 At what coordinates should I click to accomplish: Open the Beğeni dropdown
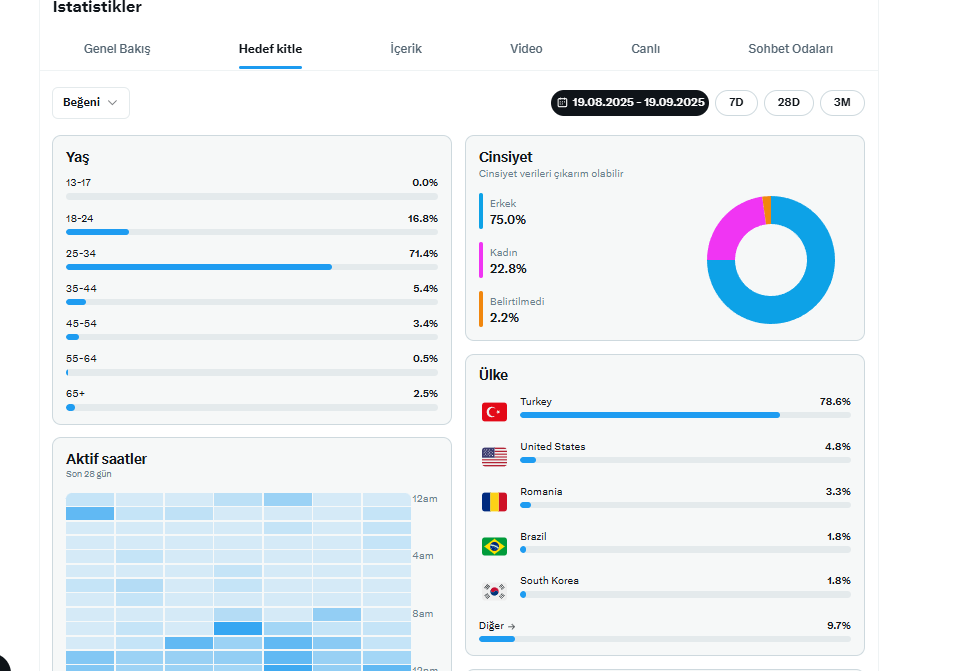tap(91, 103)
